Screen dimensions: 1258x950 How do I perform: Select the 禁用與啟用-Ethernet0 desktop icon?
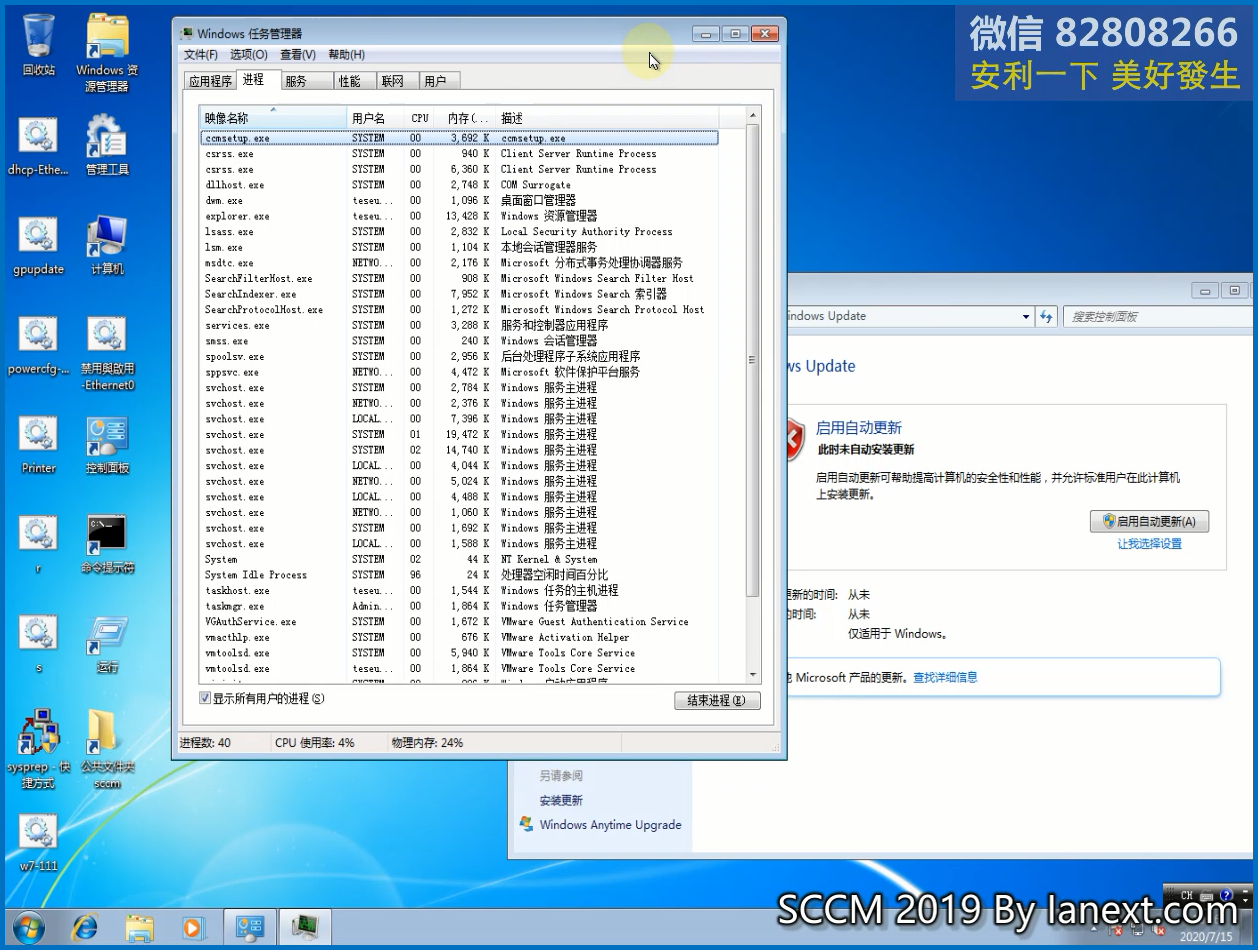pos(107,353)
